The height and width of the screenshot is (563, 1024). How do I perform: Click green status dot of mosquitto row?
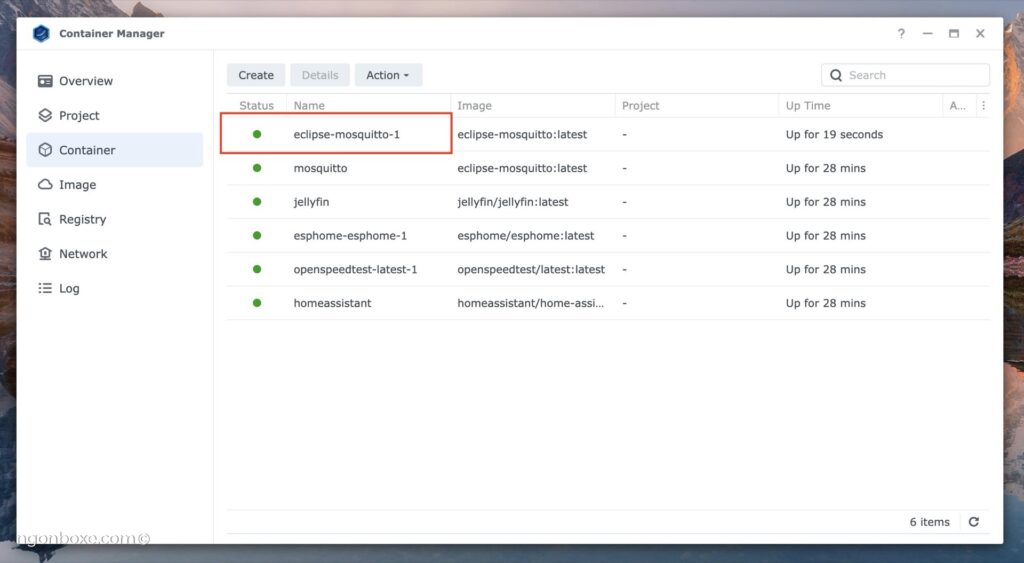[257, 168]
